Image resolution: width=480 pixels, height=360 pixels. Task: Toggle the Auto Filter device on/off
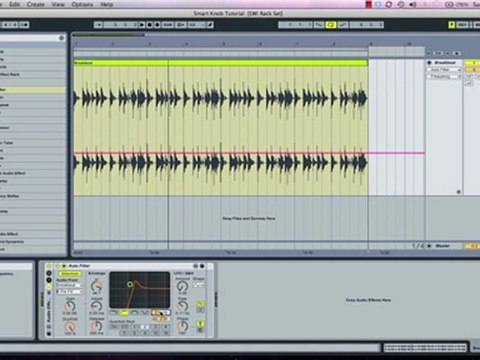[x=58, y=266]
